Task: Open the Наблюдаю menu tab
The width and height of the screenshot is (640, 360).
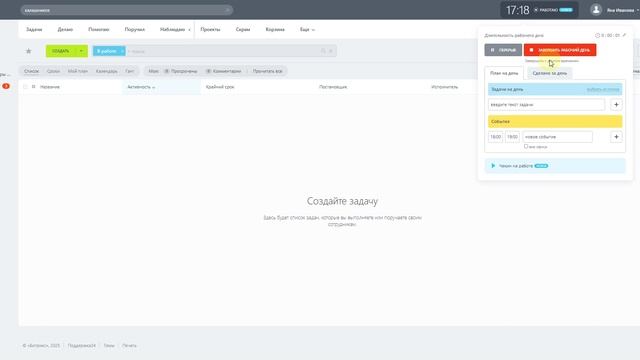Action: coord(172,29)
